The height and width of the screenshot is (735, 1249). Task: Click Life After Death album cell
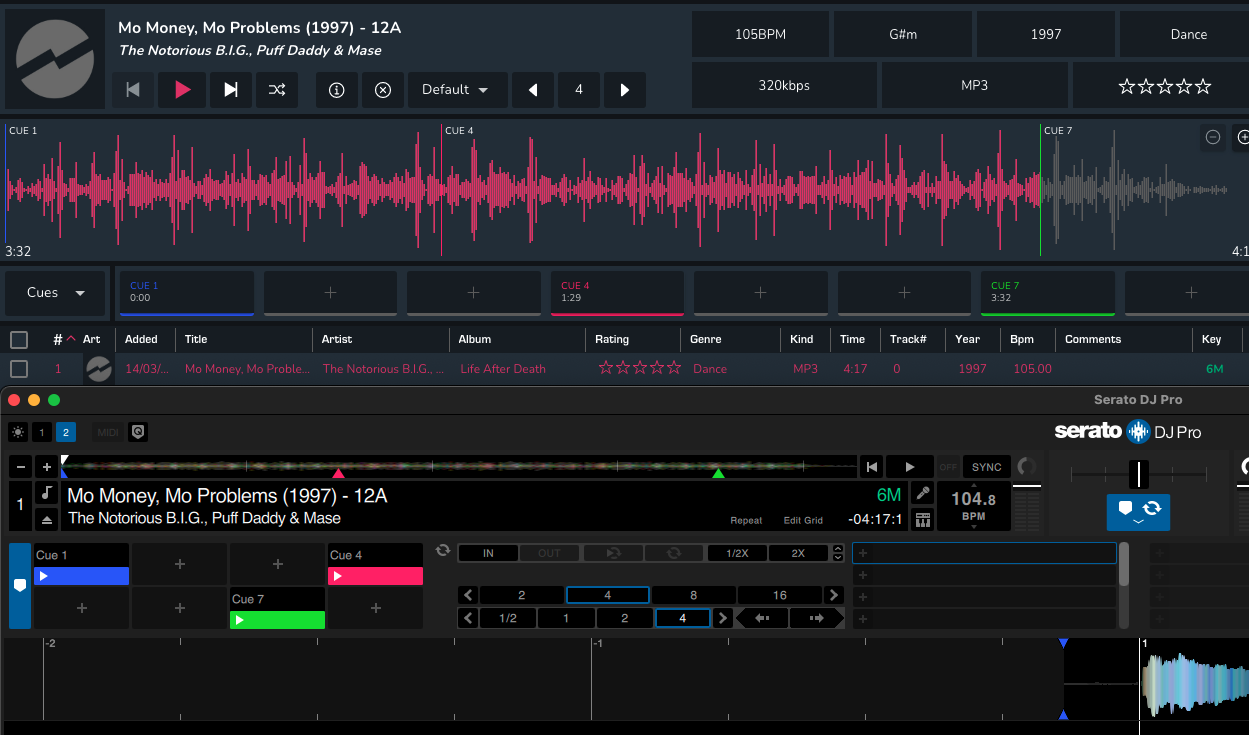coord(503,369)
